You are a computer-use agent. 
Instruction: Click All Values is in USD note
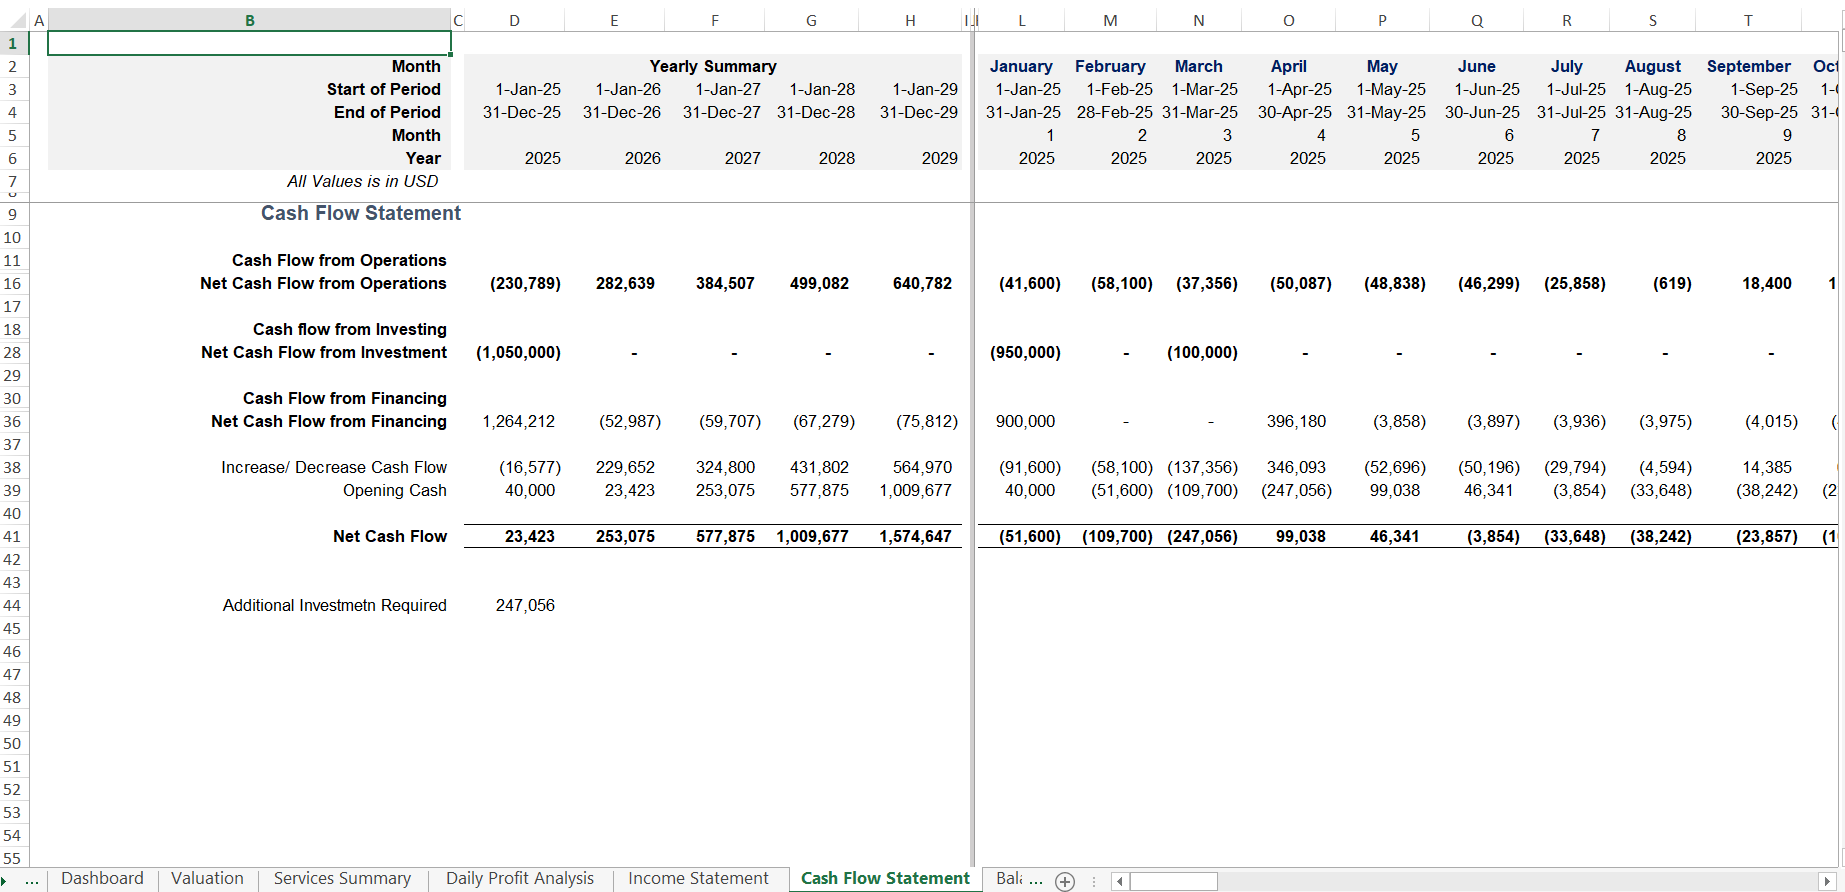(x=362, y=181)
